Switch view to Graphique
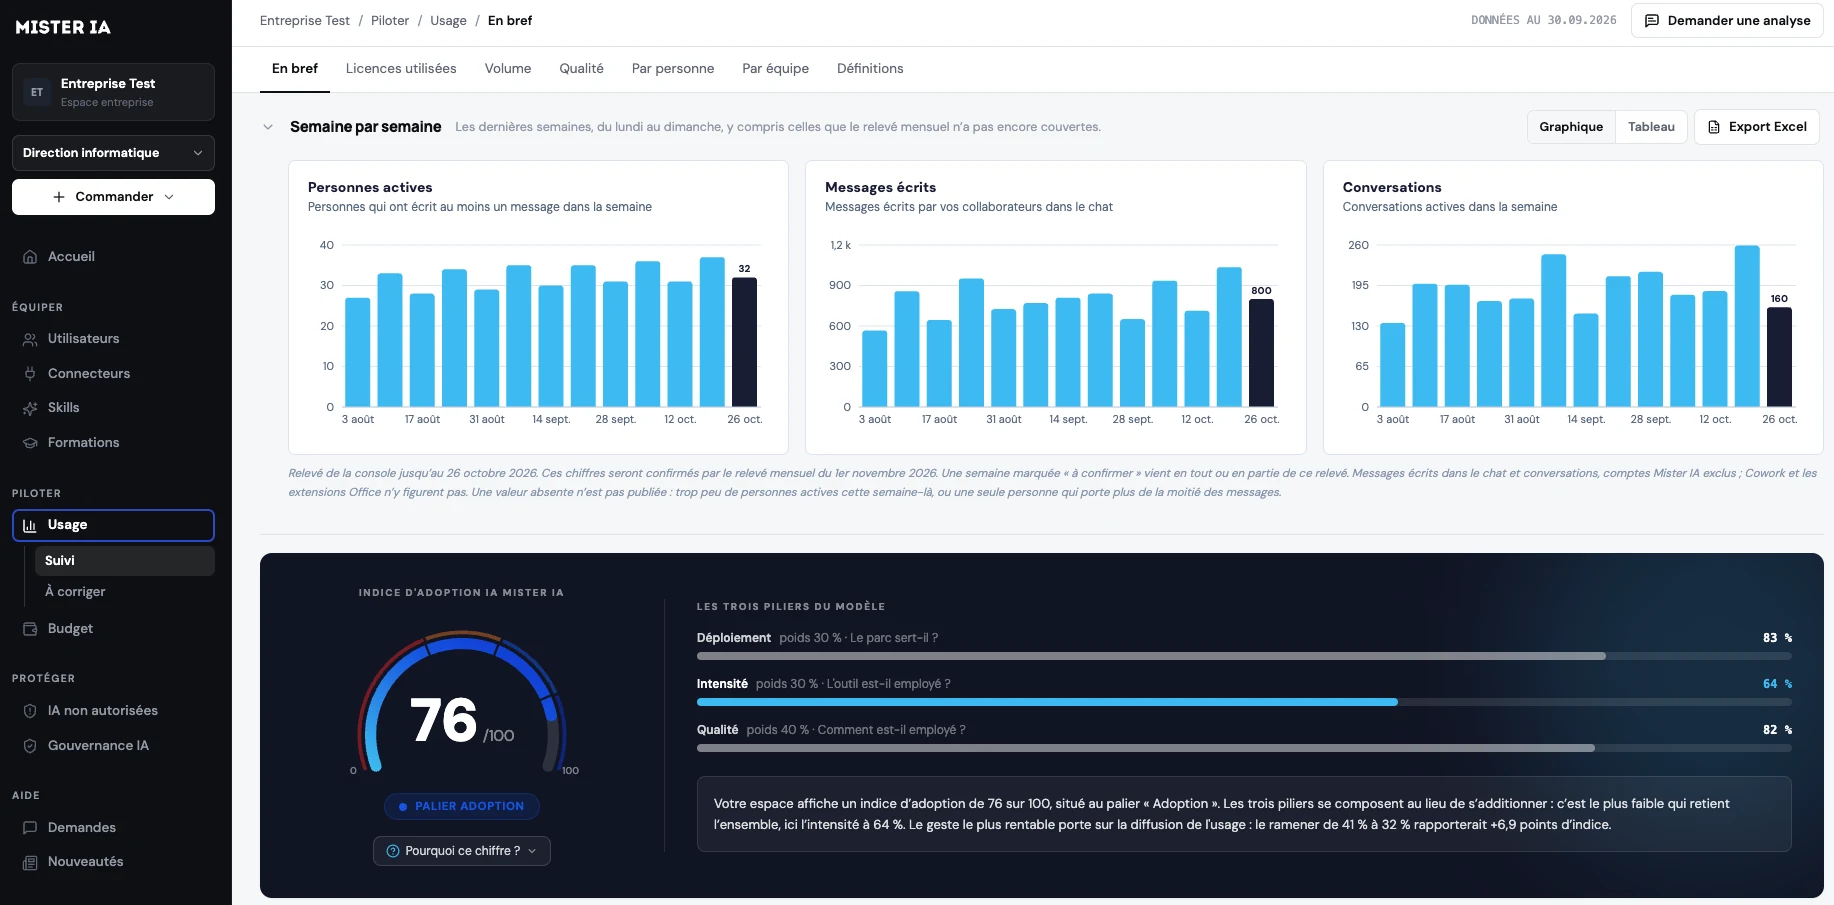Viewport: 1834px width, 905px height. coord(1571,127)
